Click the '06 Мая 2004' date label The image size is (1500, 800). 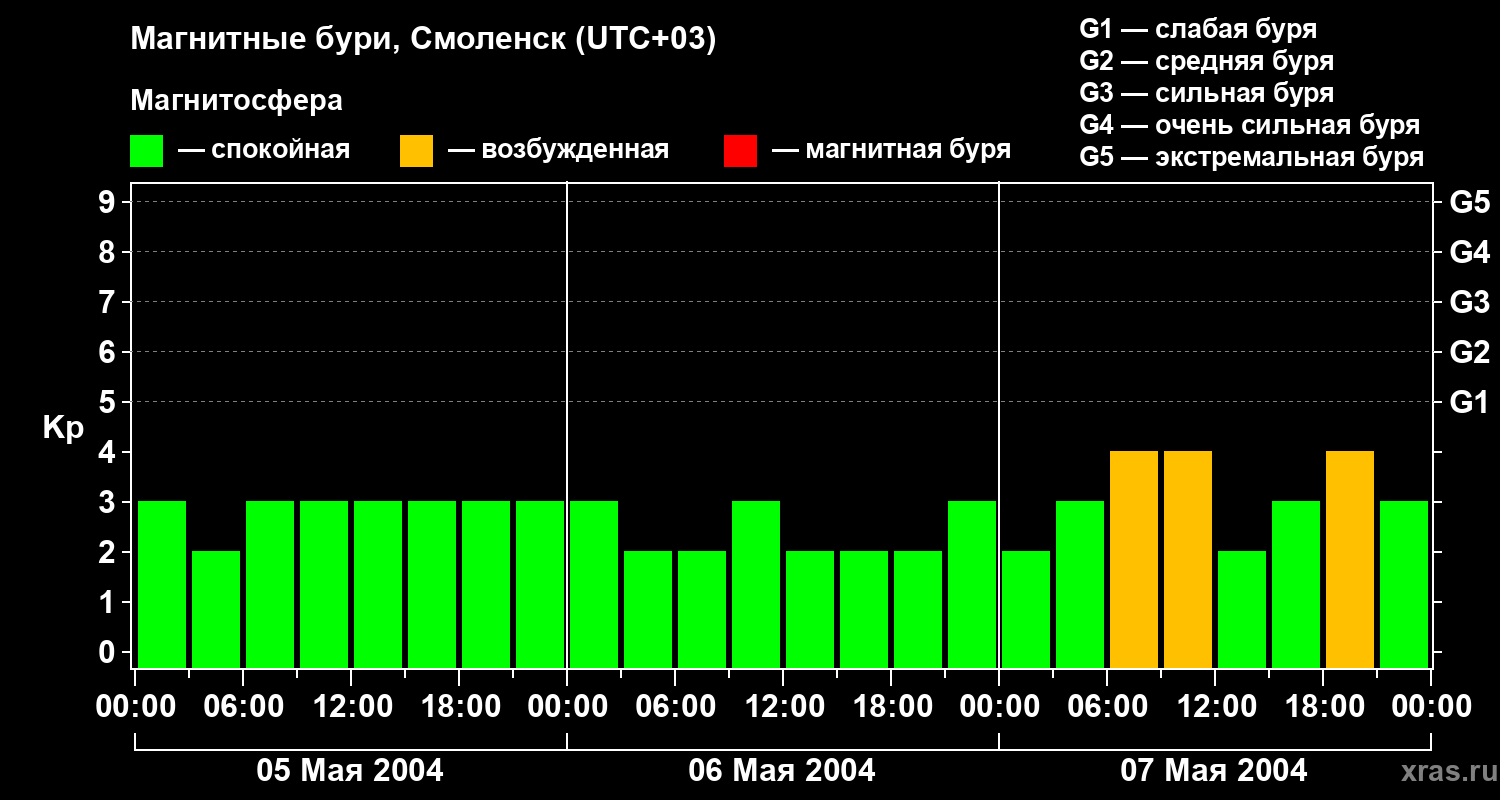782,770
